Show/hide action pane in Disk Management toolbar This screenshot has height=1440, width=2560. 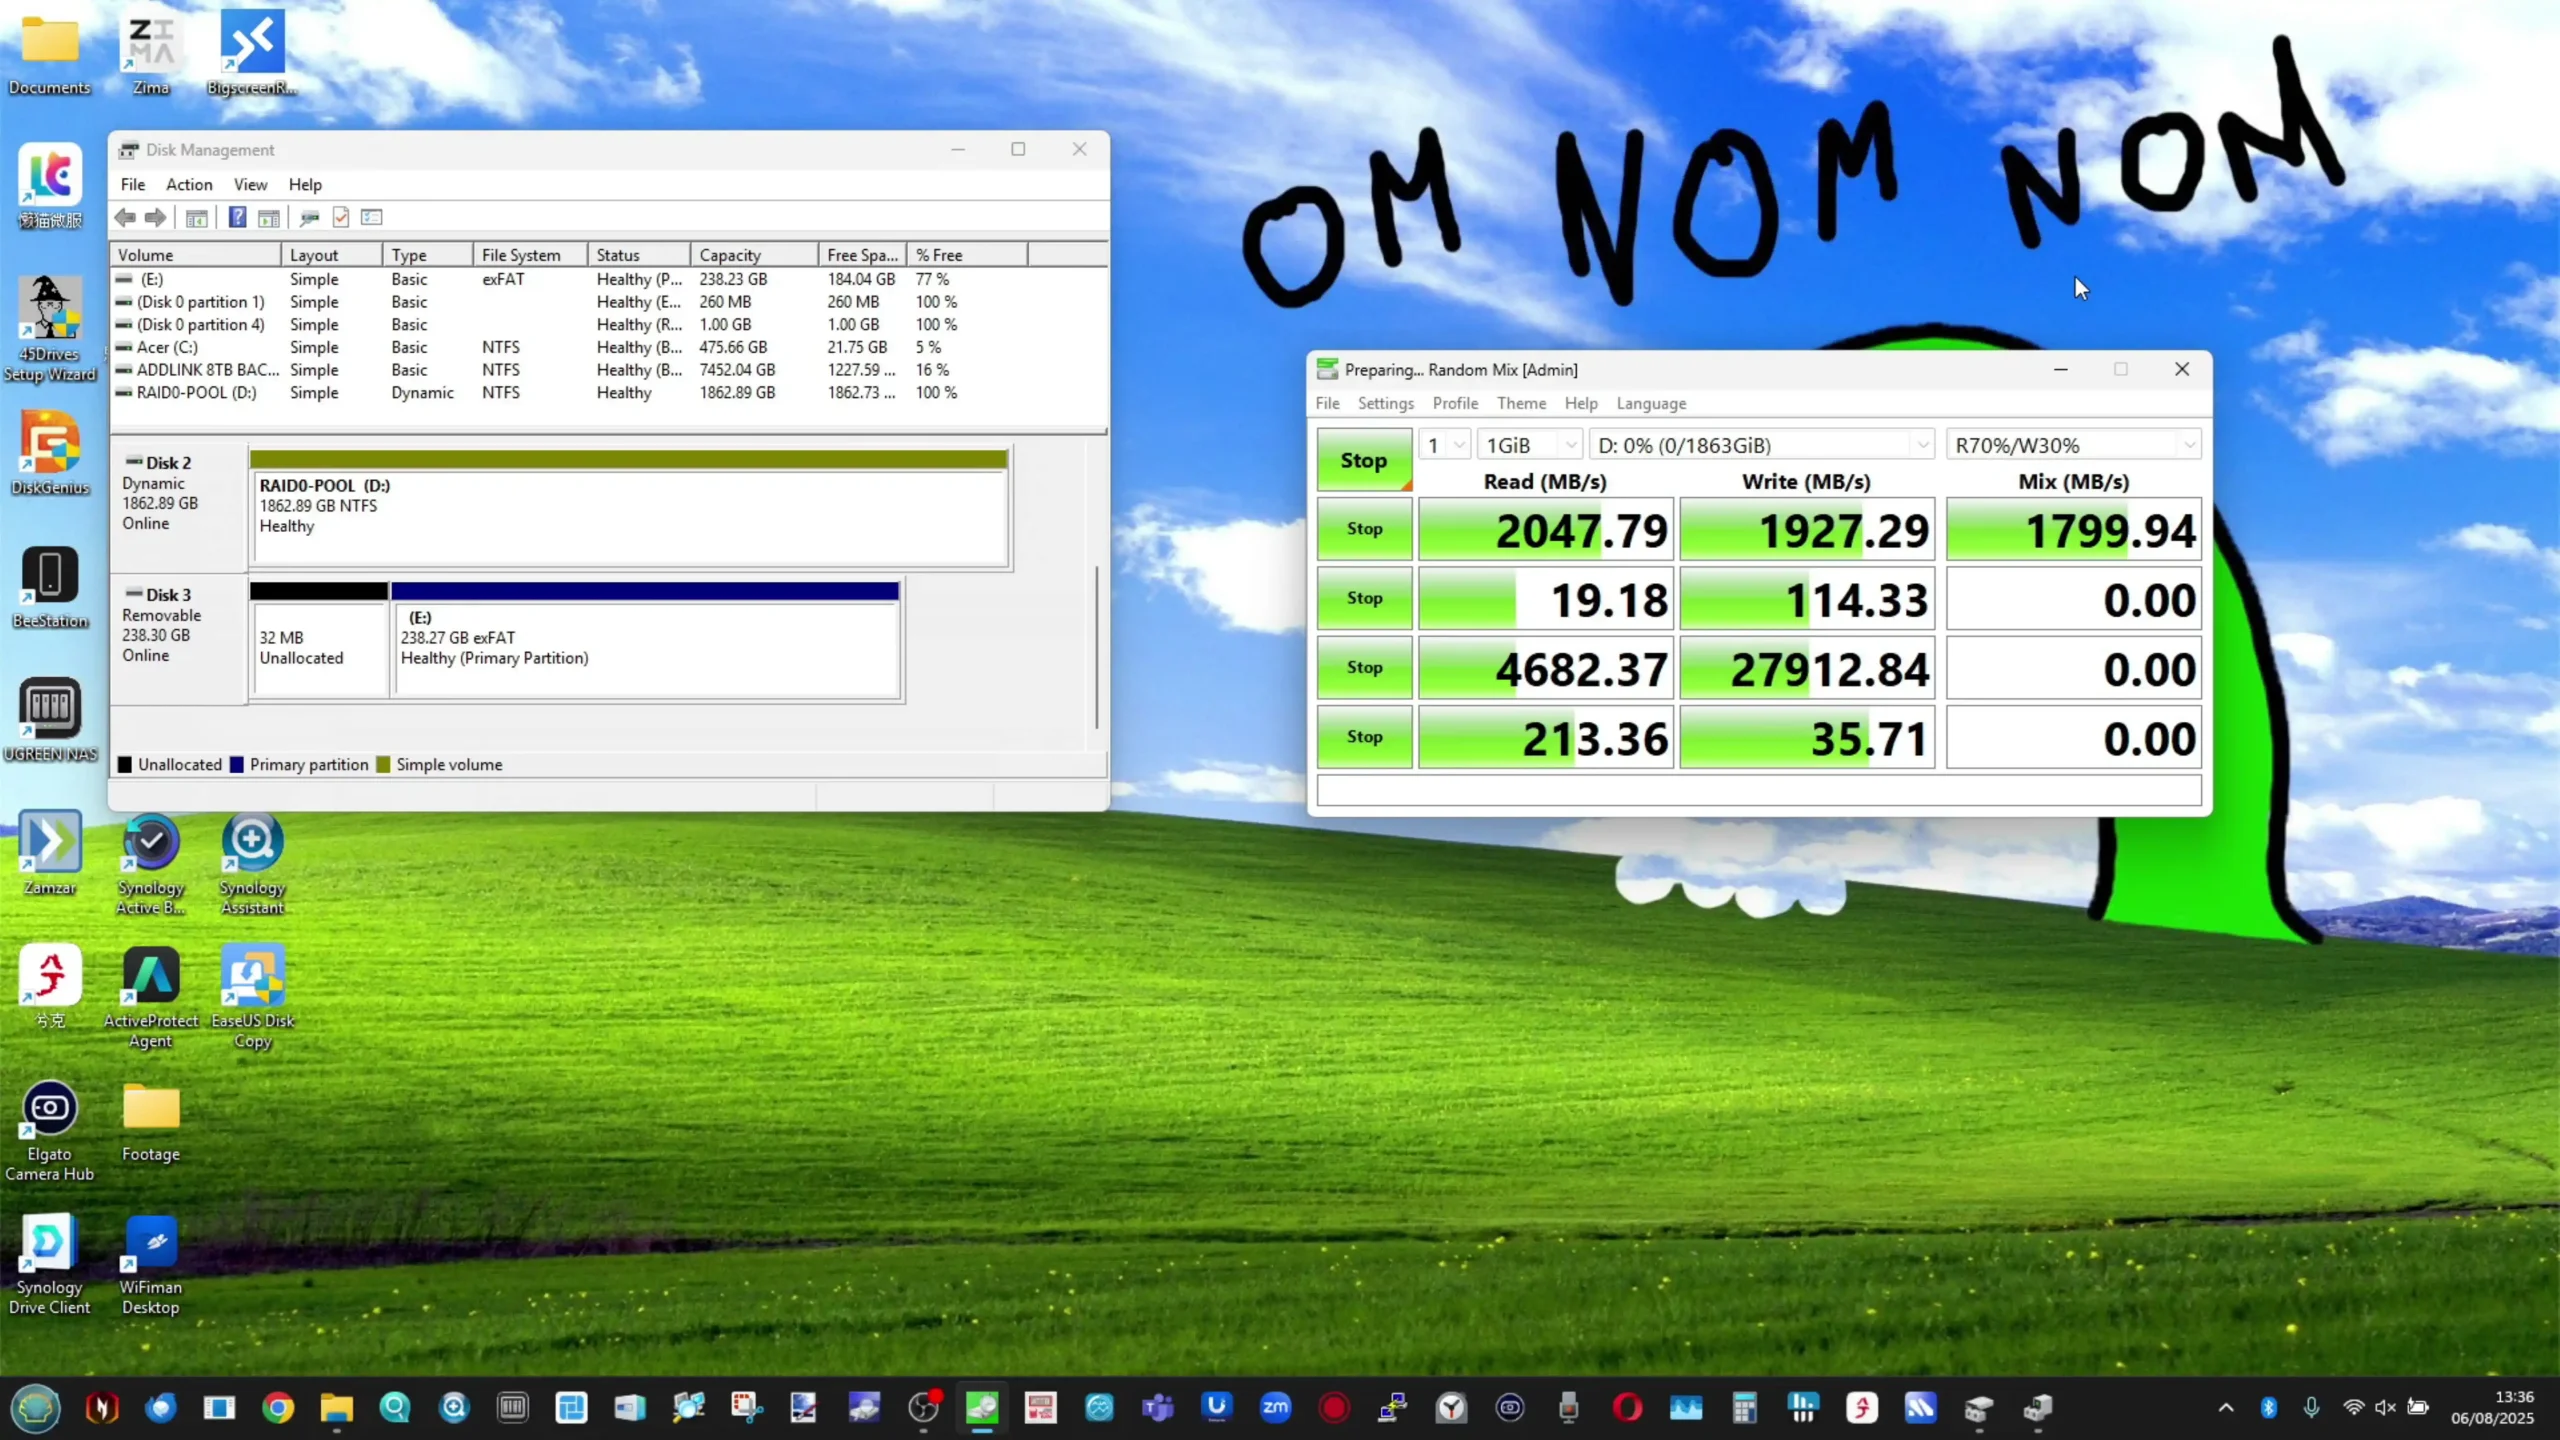[x=268, y=217]
